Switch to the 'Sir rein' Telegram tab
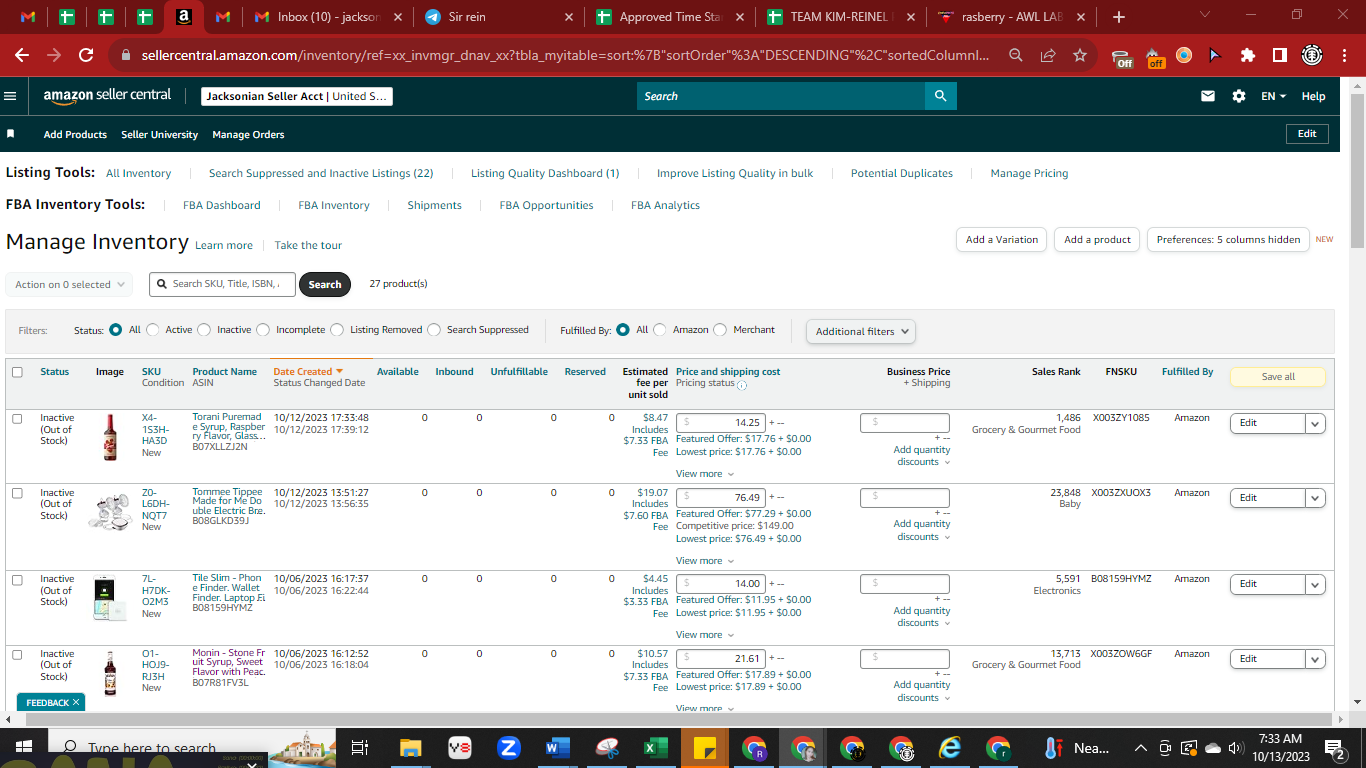1366x768 pixels. [x=500, y=17]
